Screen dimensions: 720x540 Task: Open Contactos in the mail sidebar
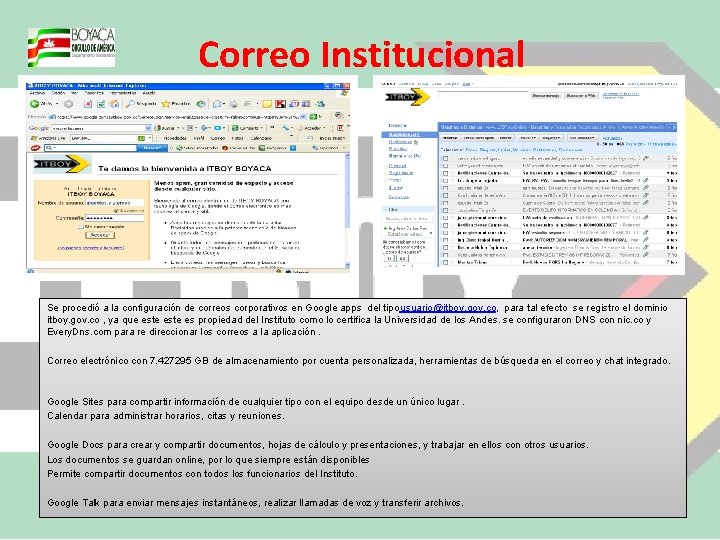(x=399, y=197)
